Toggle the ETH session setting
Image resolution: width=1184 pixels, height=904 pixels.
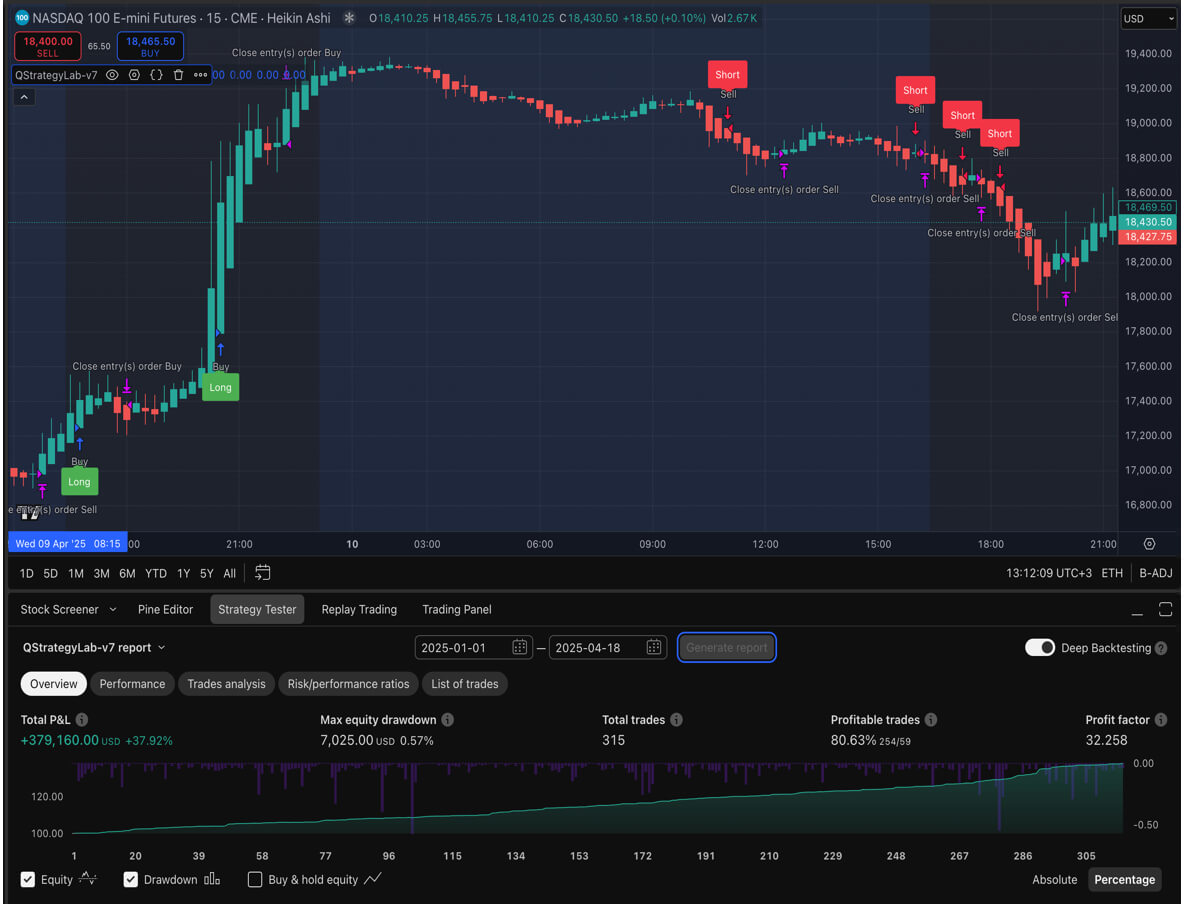pos(1112,573)
